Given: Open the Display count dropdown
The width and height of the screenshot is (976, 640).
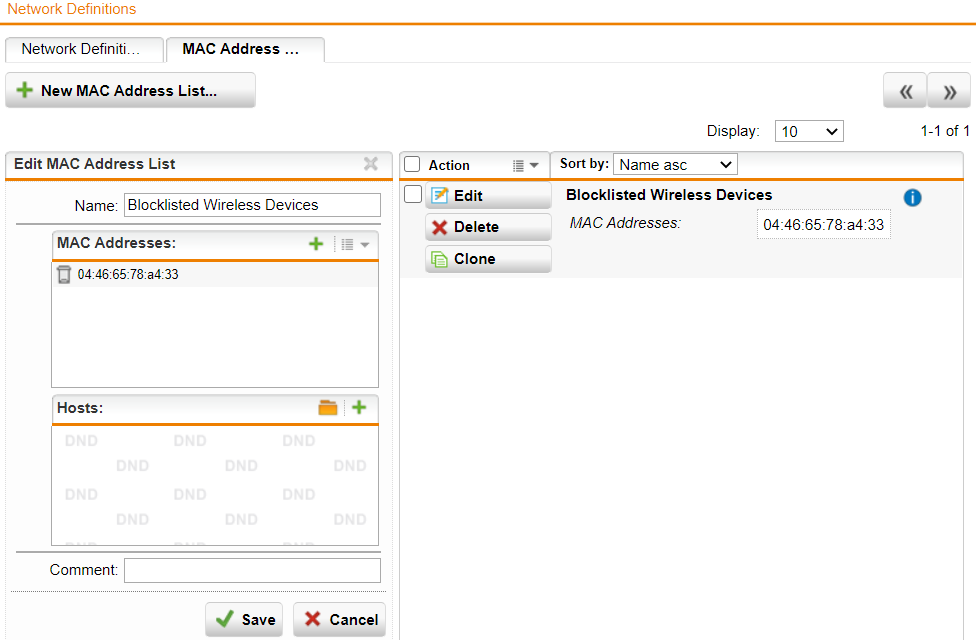Looking at the screenshot, I should point(809,131).
